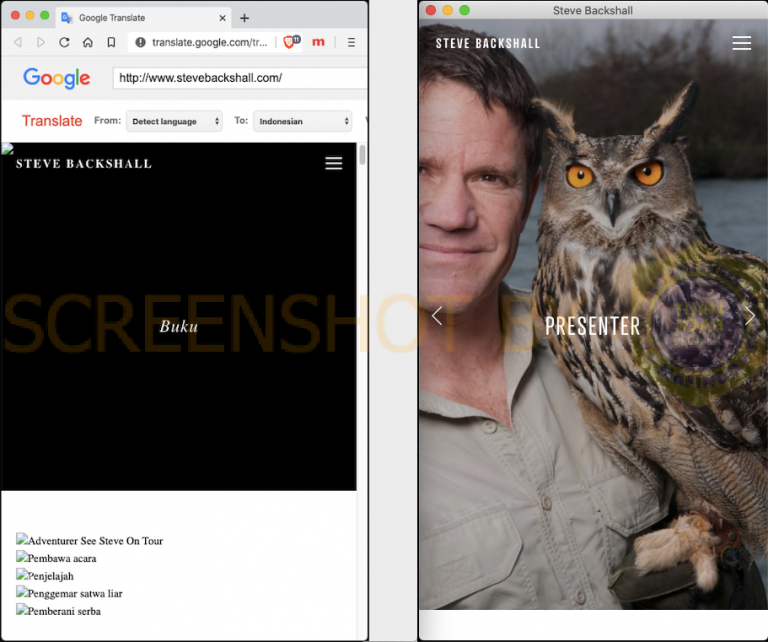Click the translate URL input field
The image size is (768, 642).
coord(240,78)
